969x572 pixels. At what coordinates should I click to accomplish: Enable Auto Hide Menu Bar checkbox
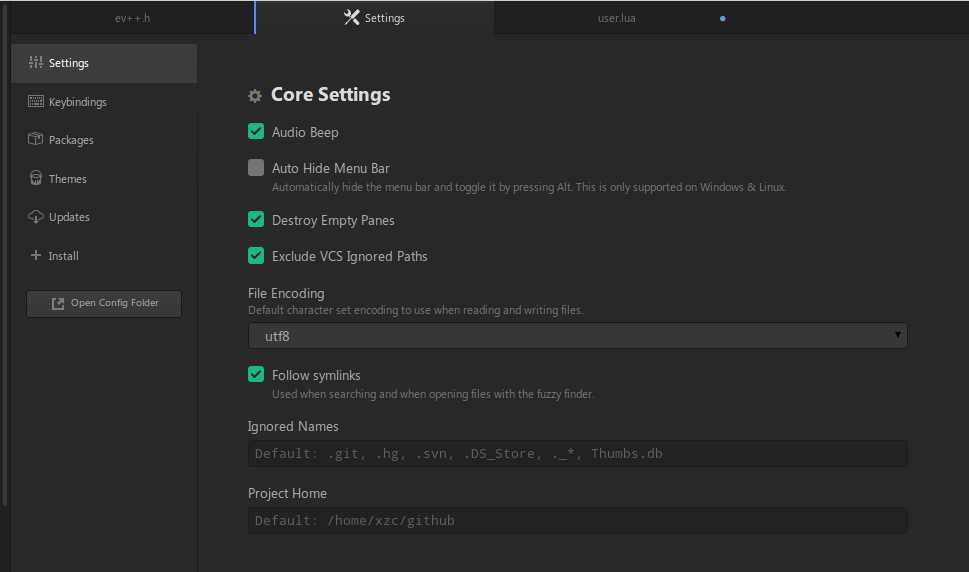coord(256,168)
